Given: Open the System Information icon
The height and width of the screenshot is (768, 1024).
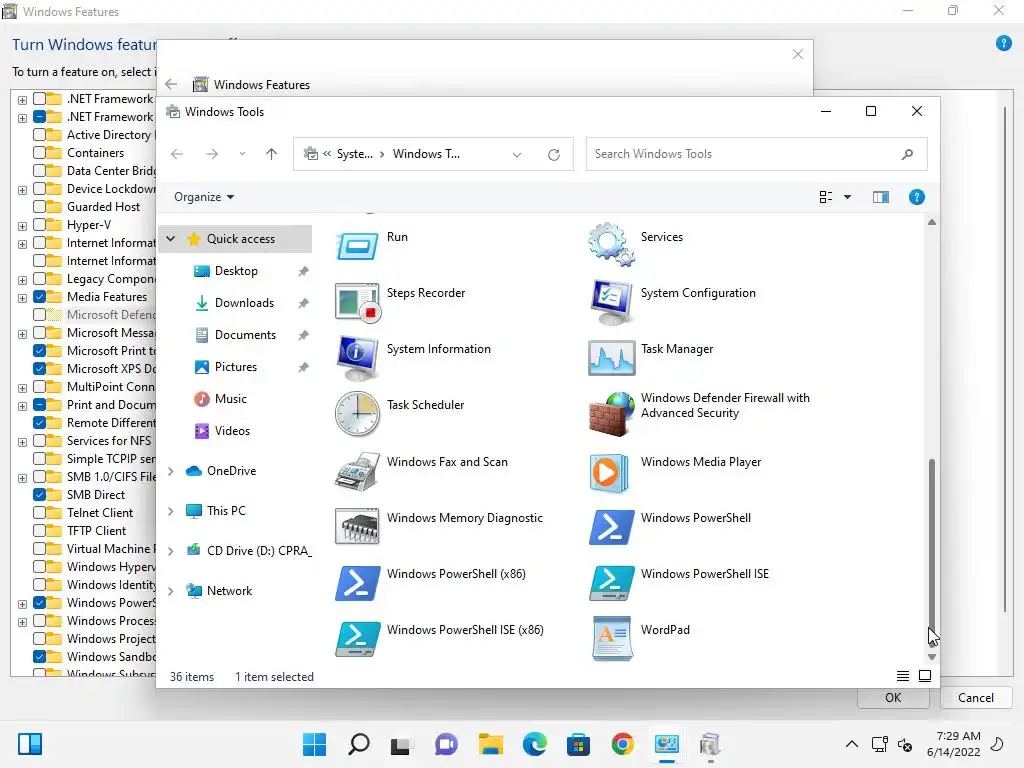Looking at the screenshot, I should [x=357, y=358].
